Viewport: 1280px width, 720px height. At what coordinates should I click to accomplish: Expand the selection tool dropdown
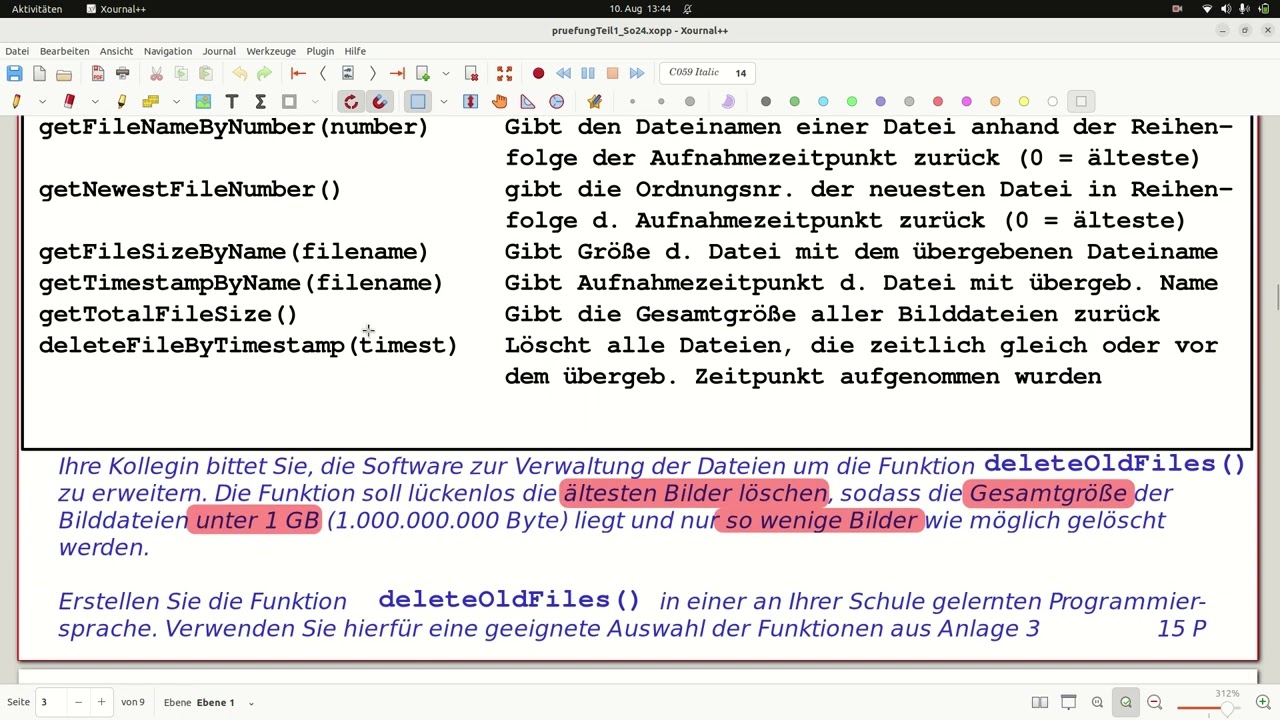click(443, 101)
